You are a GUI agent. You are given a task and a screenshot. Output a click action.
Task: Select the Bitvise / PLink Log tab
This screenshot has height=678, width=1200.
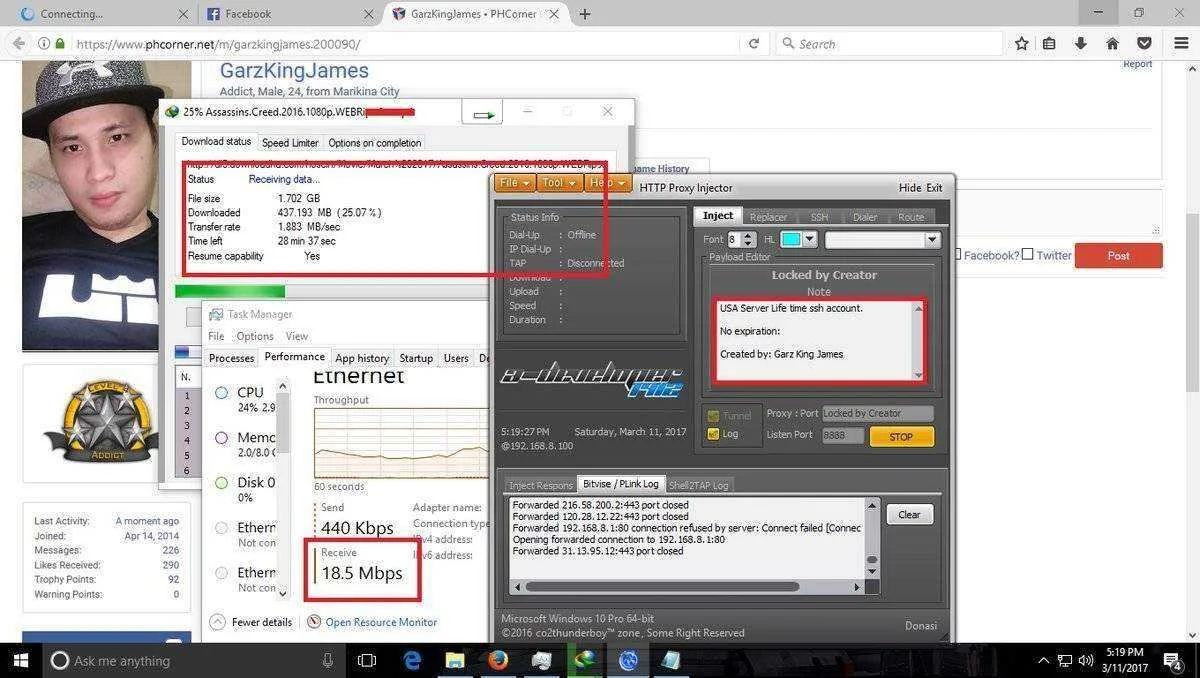(x=621, y=484)
